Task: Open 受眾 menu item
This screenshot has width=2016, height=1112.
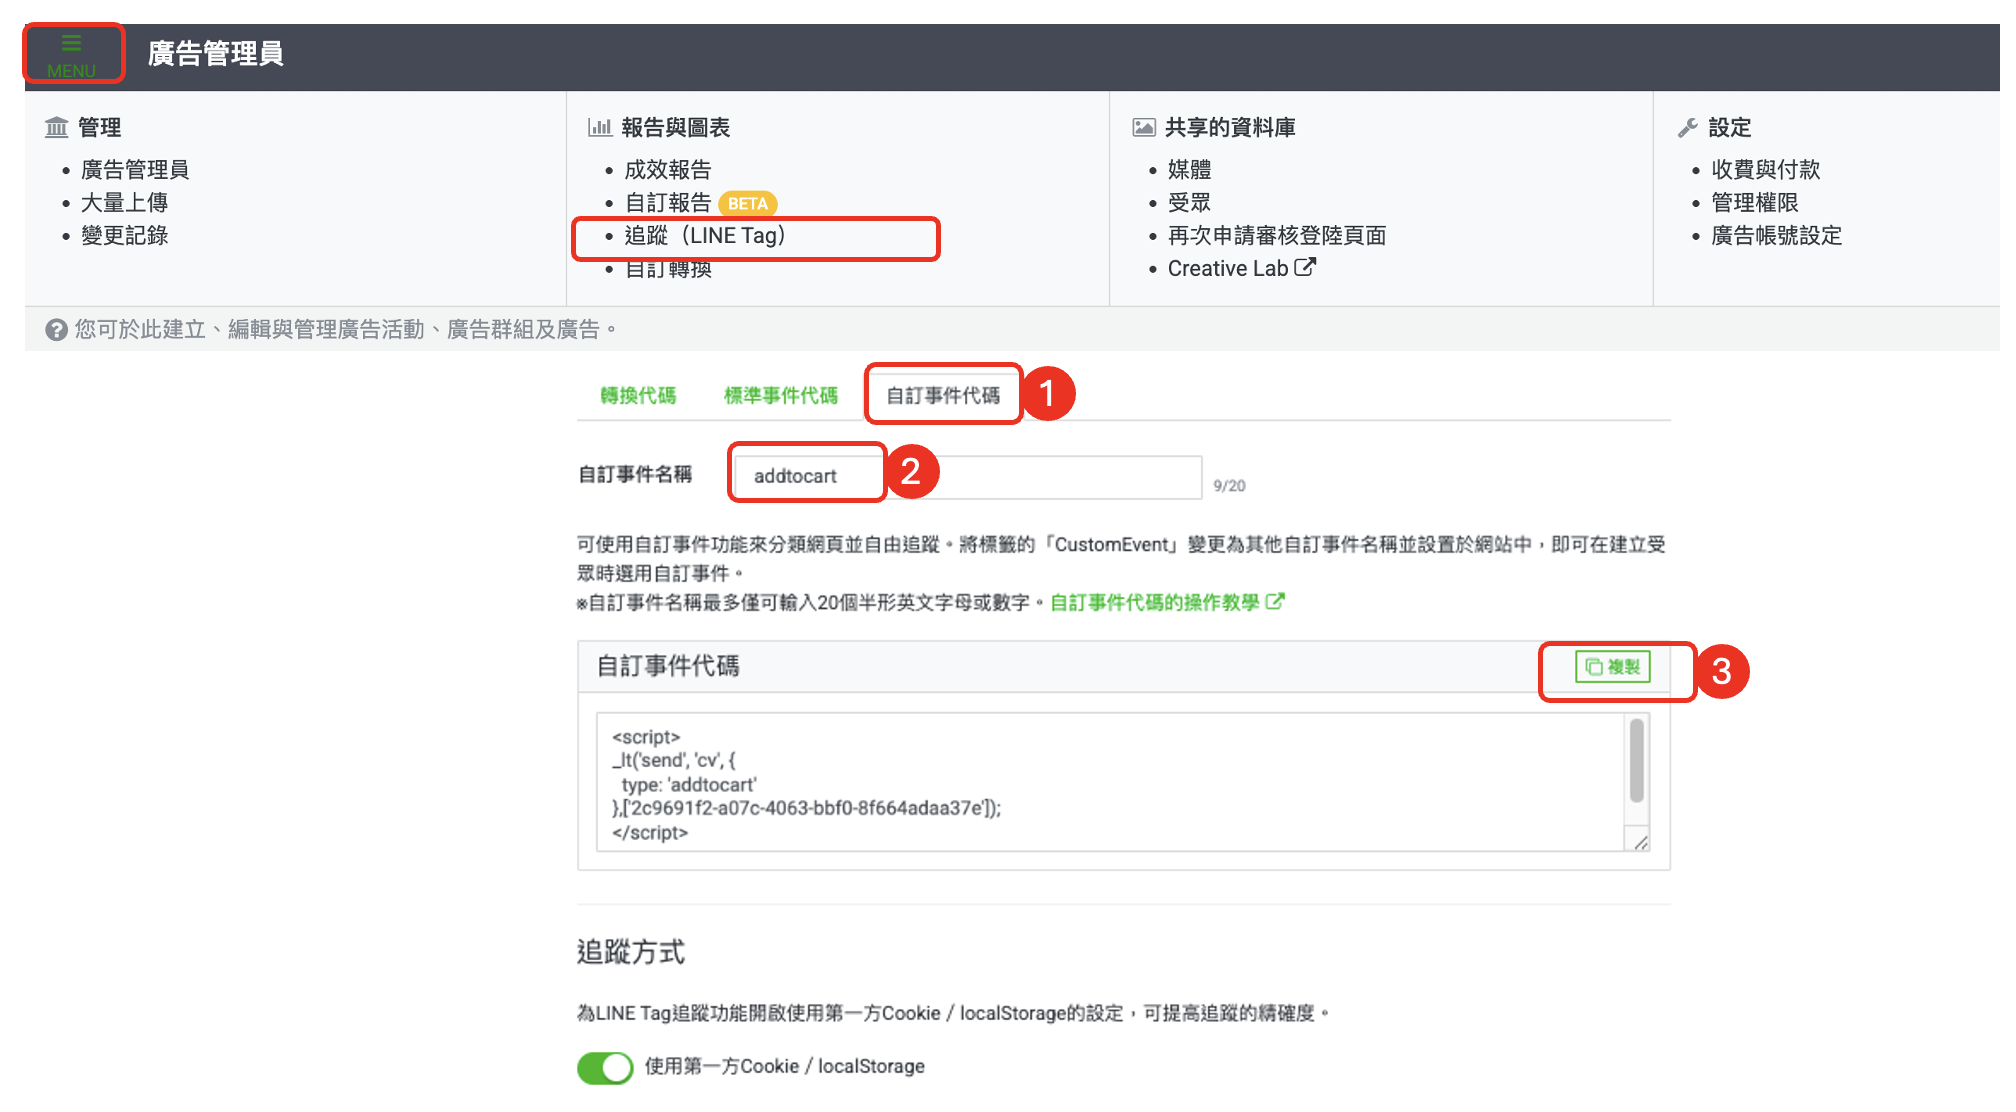Action: 1190,203
